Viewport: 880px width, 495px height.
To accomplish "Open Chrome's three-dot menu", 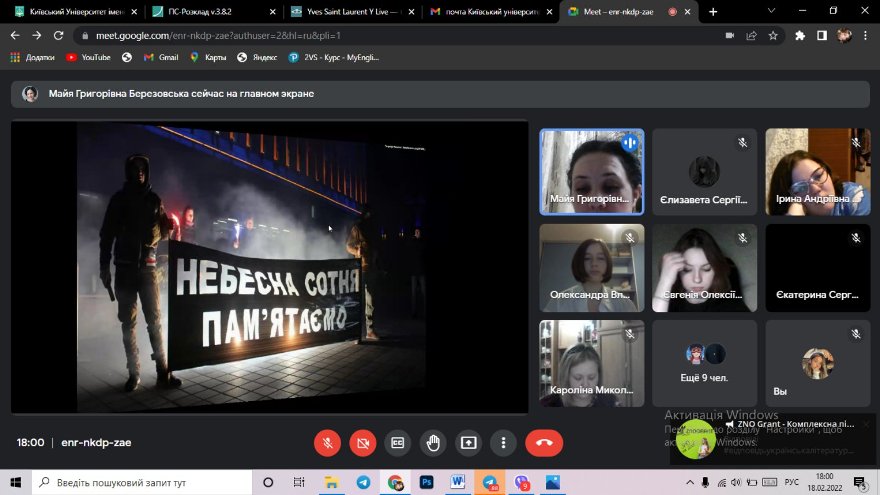I will [x=867, y=35].
